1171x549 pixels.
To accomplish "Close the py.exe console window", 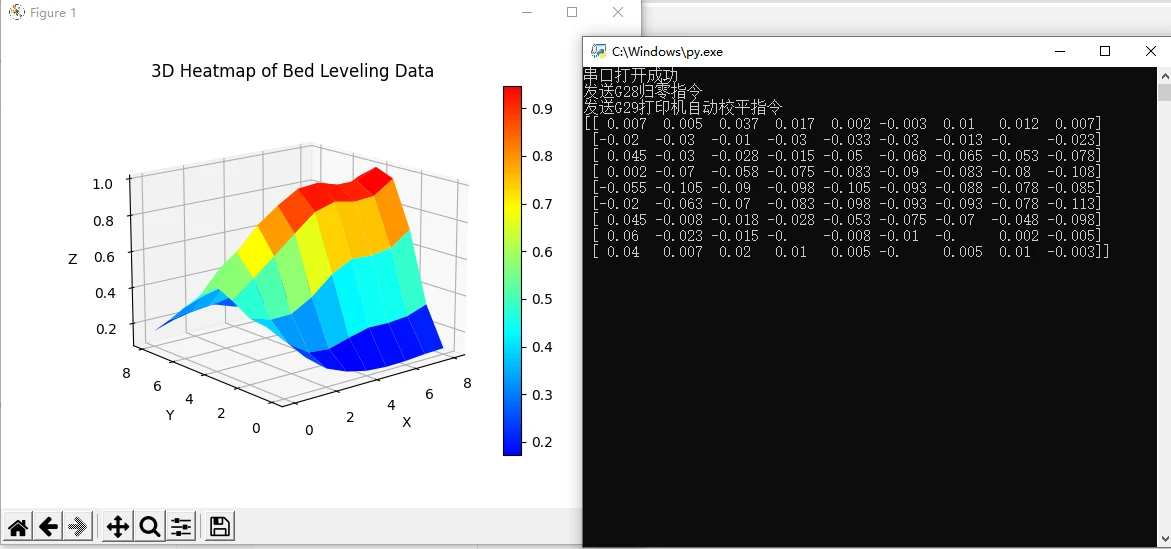I will [x=1151, y=51].
